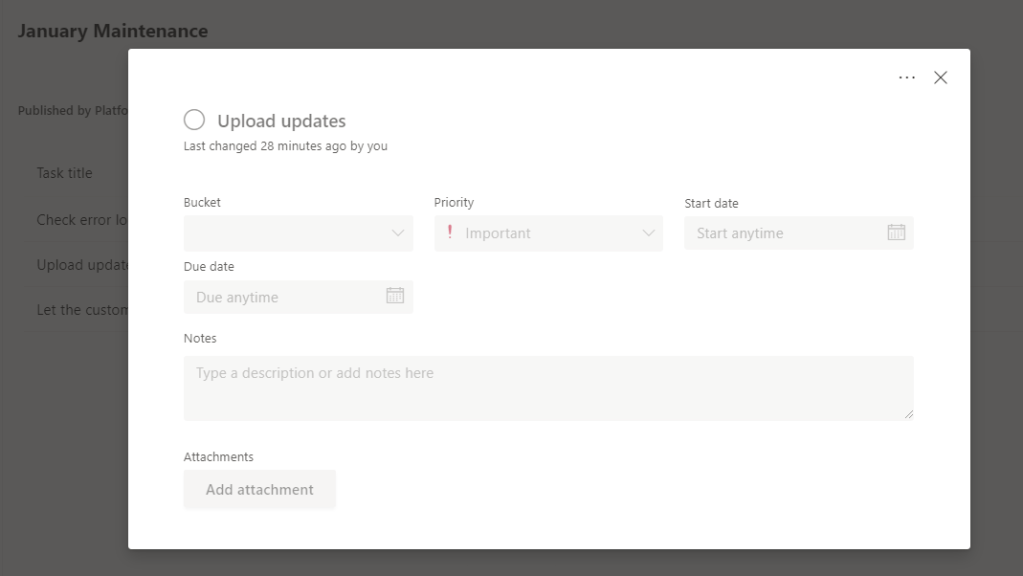Mark Upload updates task as complete
The height and width of the screenshot is (576, 1023).
(194, 120)
